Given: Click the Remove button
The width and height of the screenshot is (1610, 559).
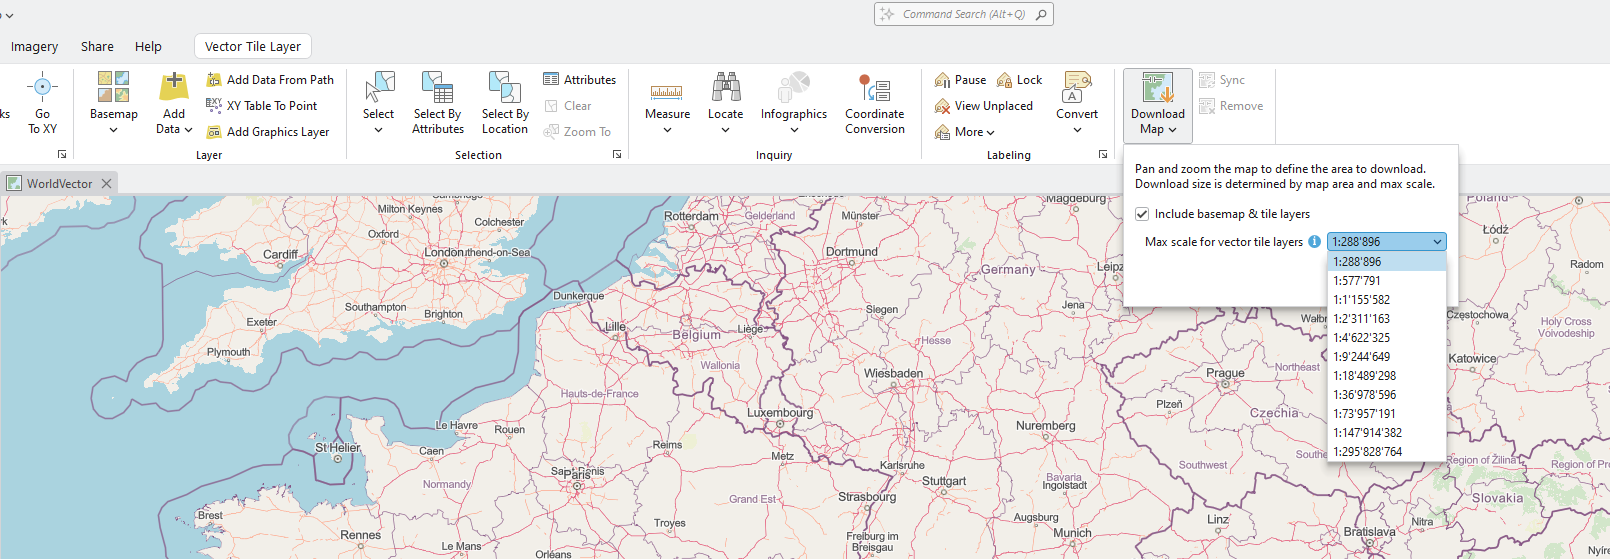Looking at the screenshot, I should (1231, 106).
